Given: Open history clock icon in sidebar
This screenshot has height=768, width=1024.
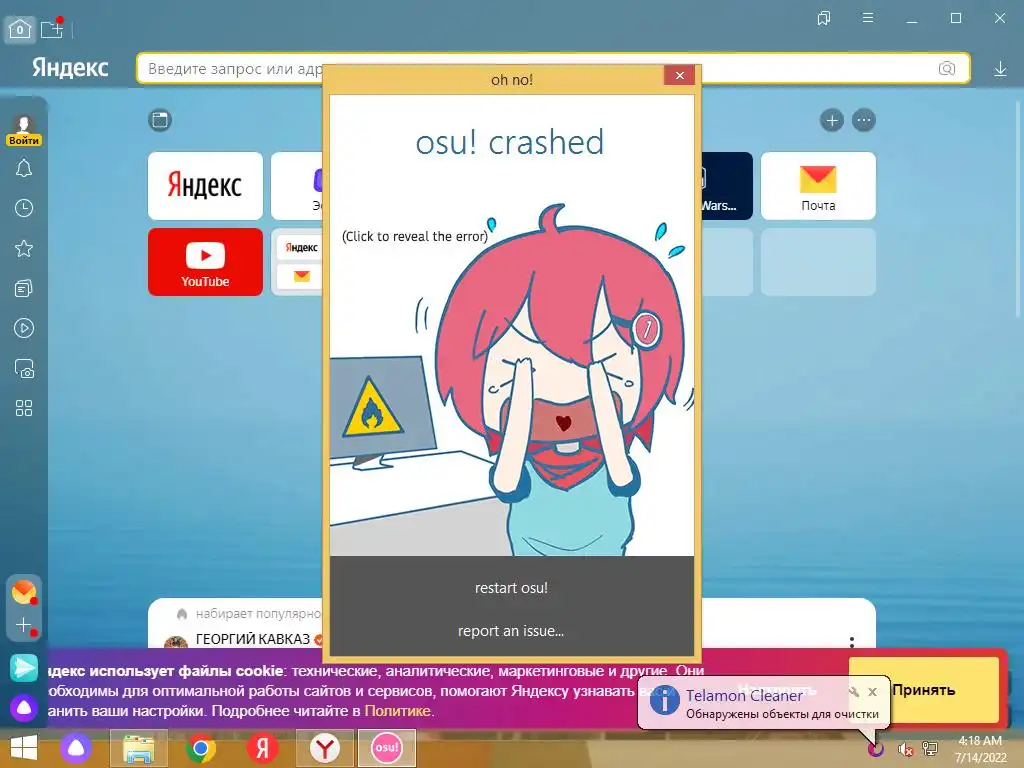Looking at the screenshot, I should click(24, 208).
